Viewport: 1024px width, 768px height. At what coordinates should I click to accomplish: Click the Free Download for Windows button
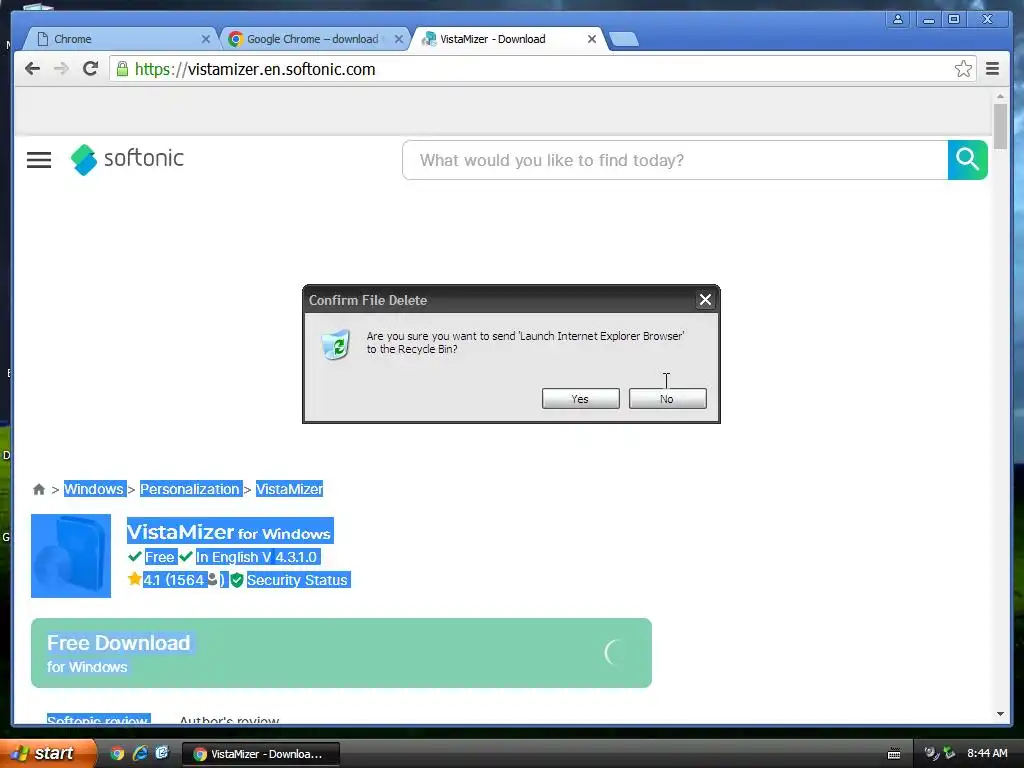tap(342, 653)
